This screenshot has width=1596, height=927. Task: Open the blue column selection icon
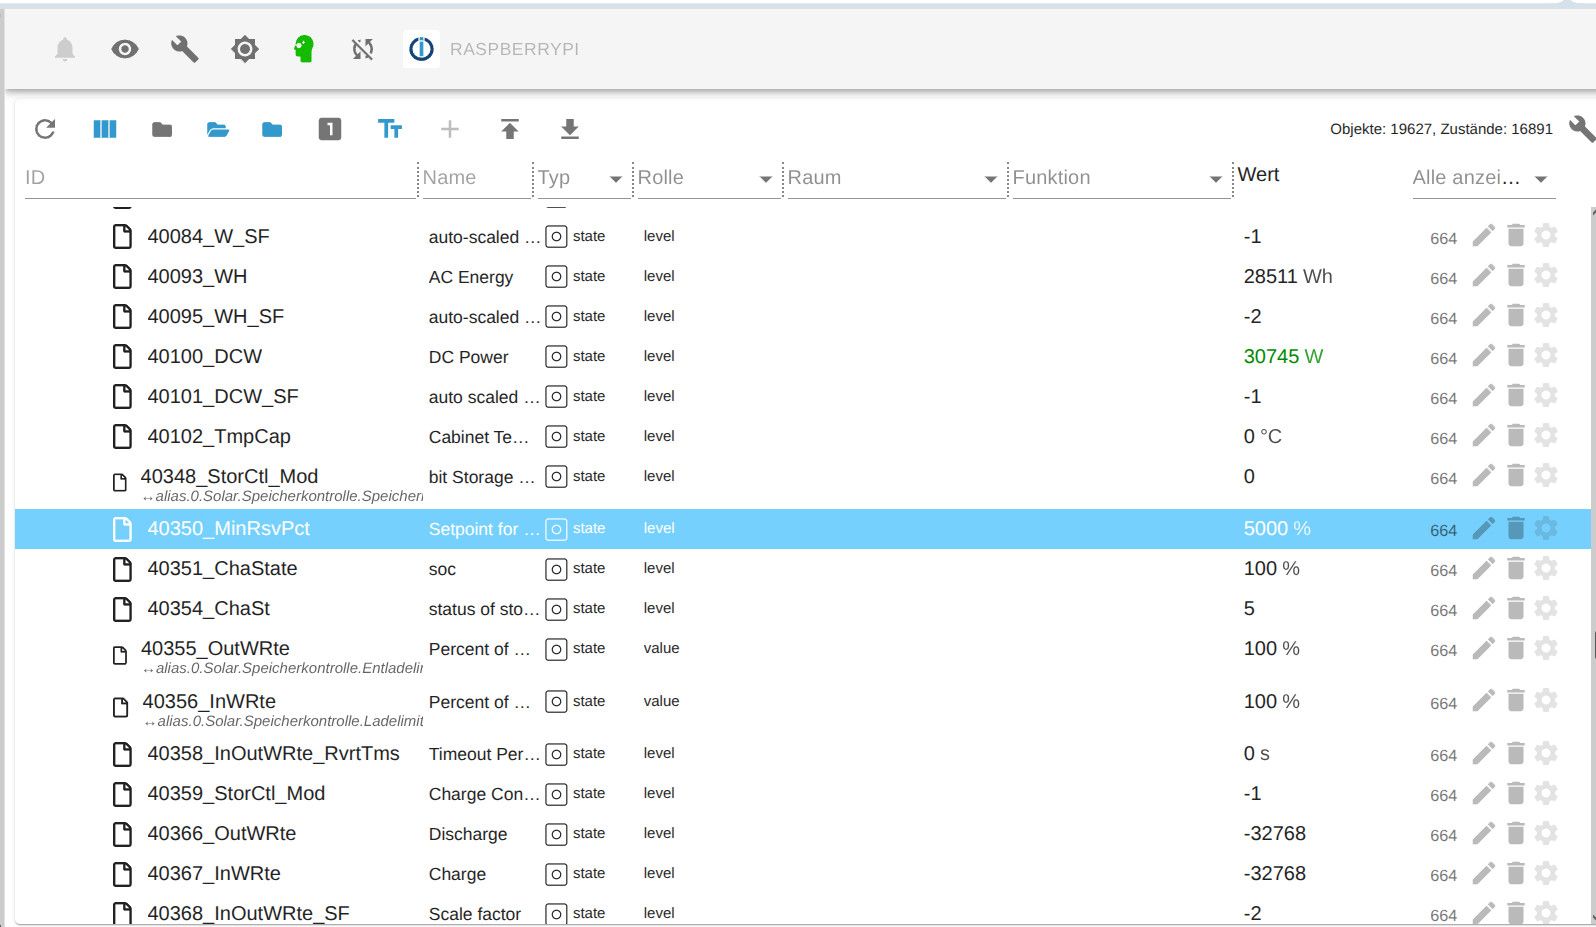point(105,129)
